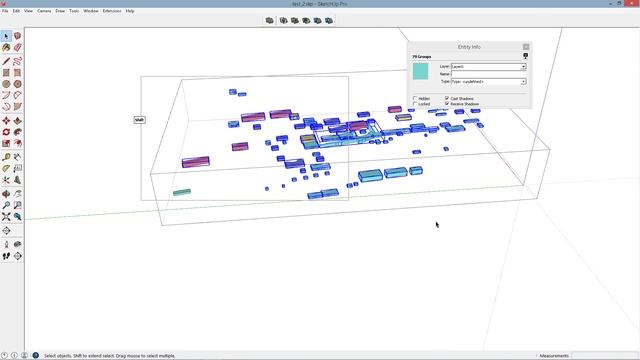Select the Protractor tool
Screen dimensions: 640x360
click(6, 169)
